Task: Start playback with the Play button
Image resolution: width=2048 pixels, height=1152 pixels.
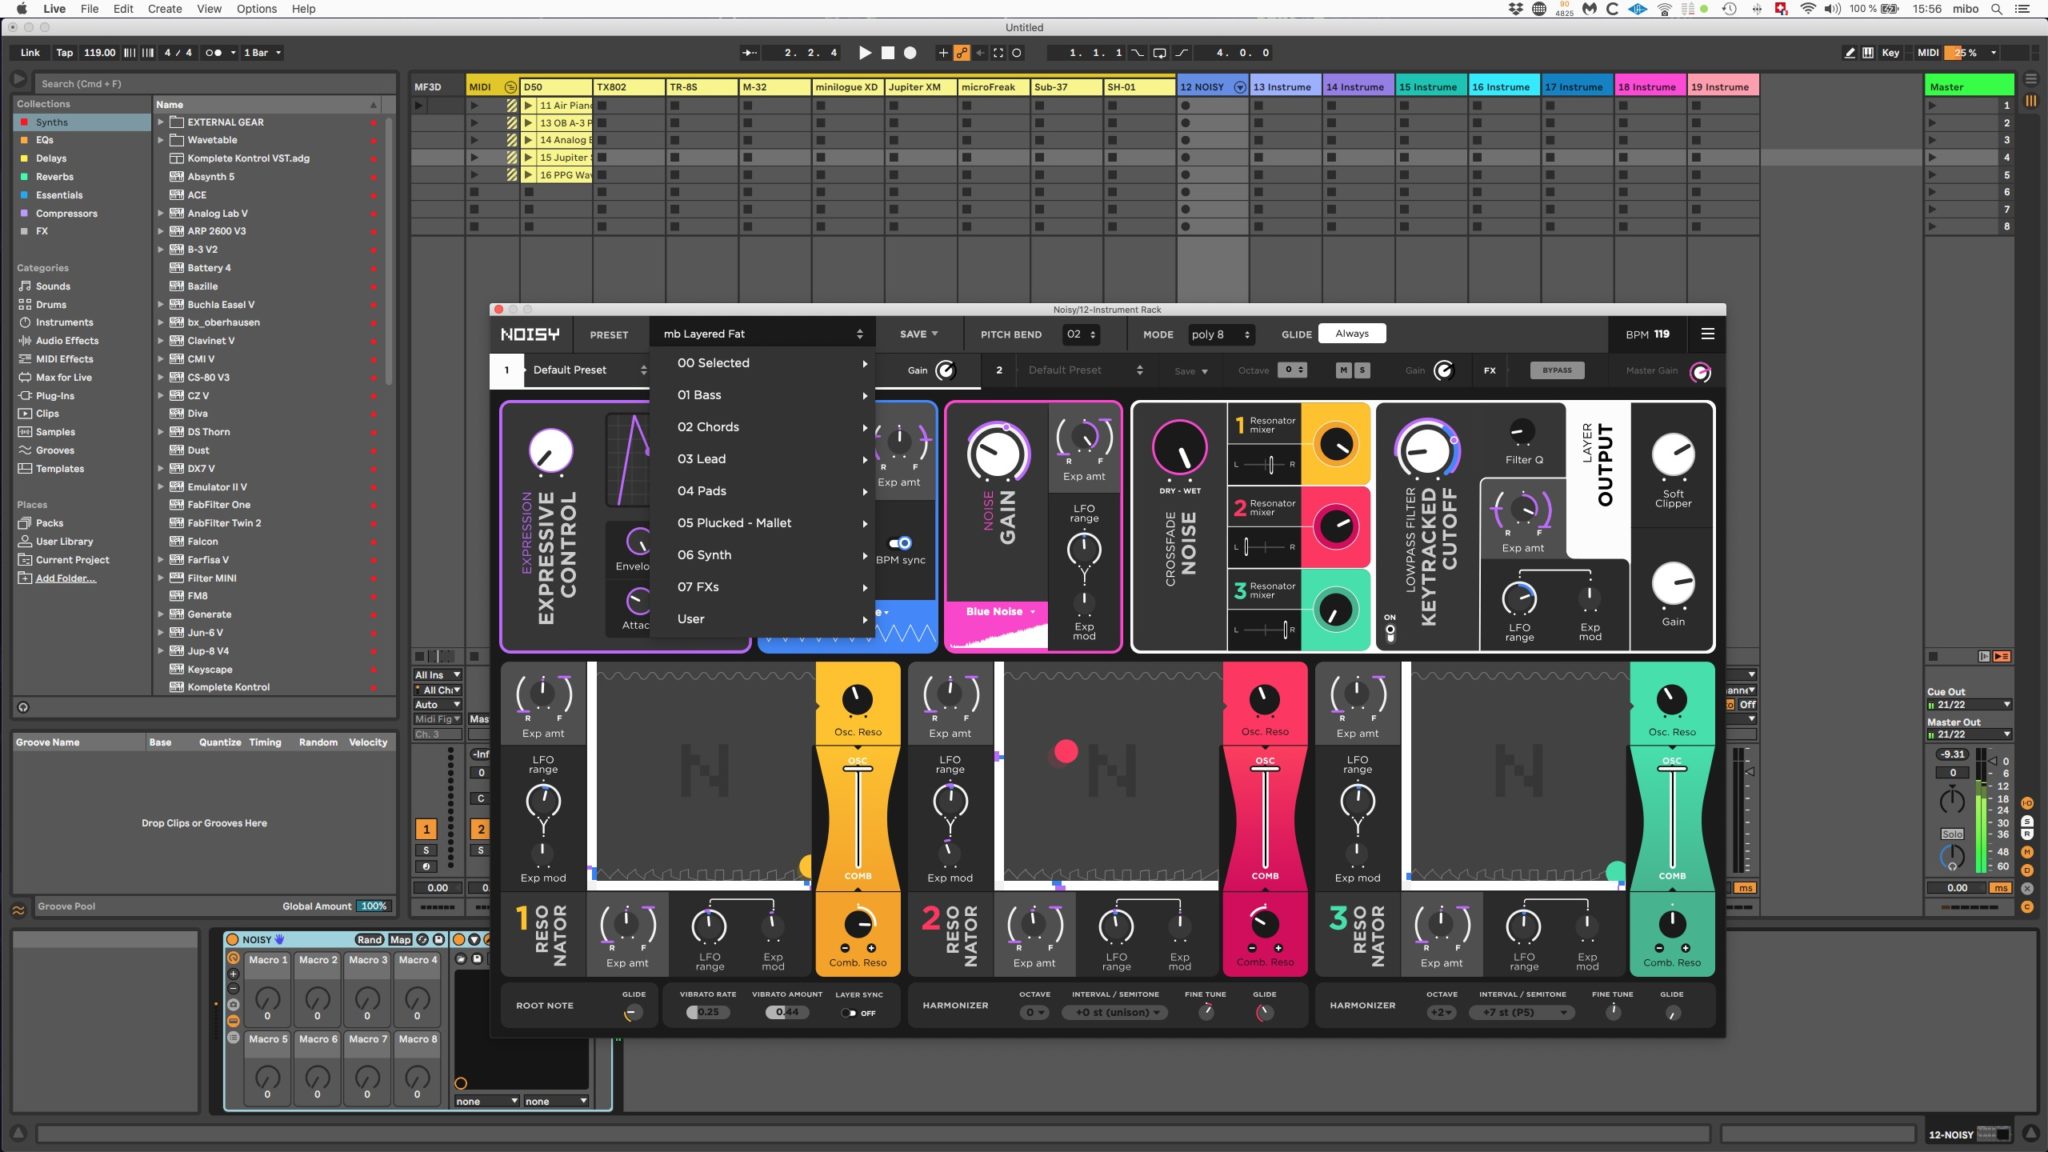Action: pos(865,53)
